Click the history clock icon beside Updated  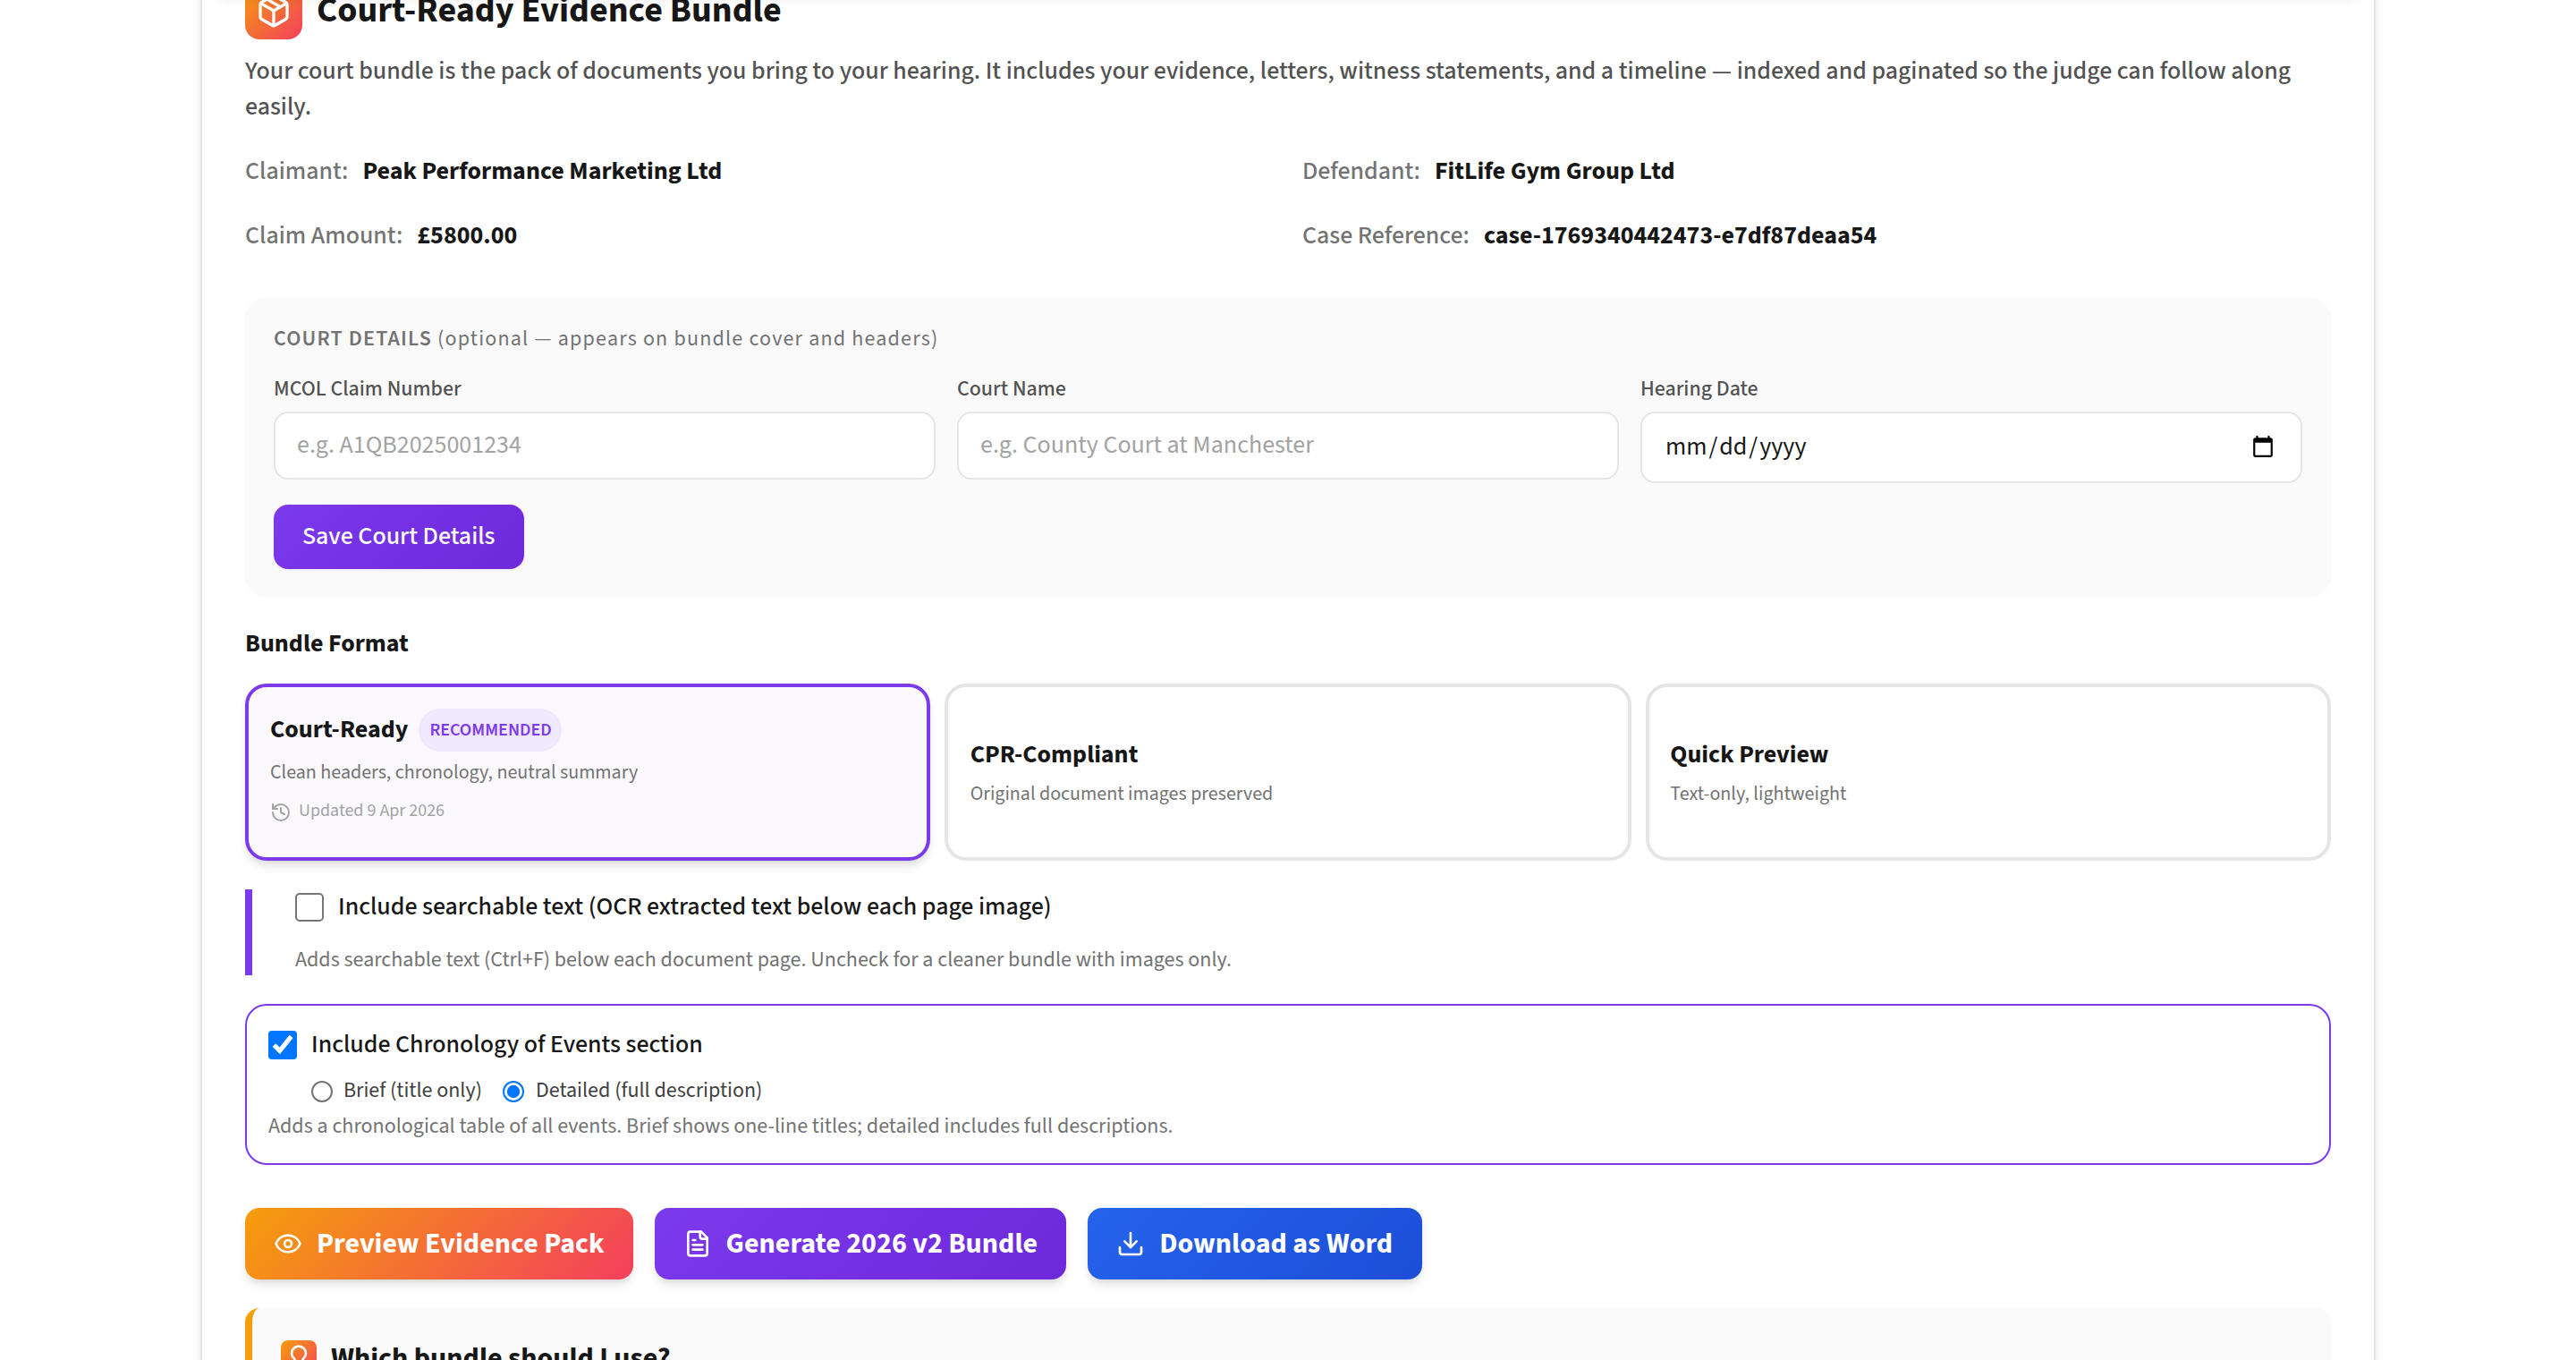[281, 811]
